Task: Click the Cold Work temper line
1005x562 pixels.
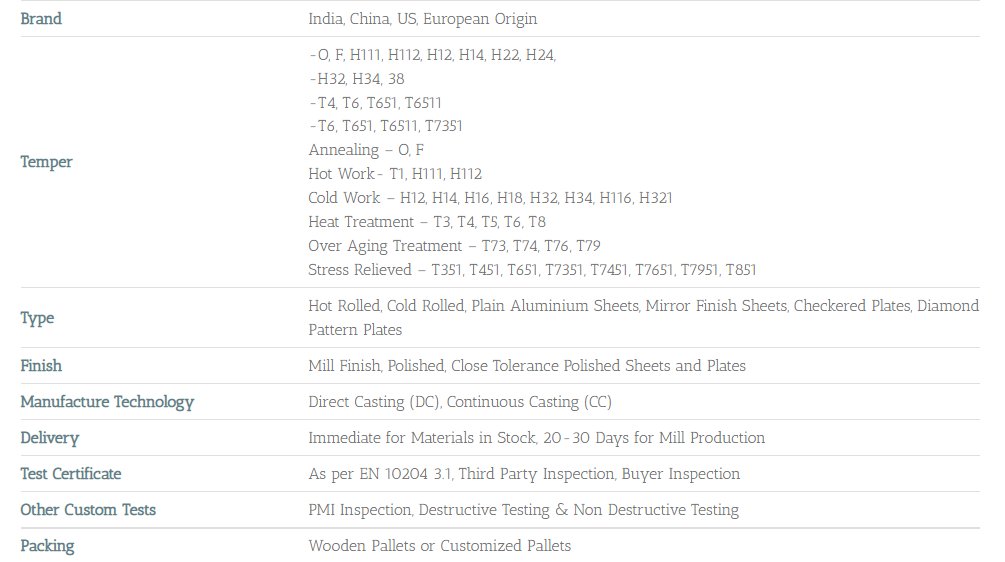Action: [x=490, y=198]
